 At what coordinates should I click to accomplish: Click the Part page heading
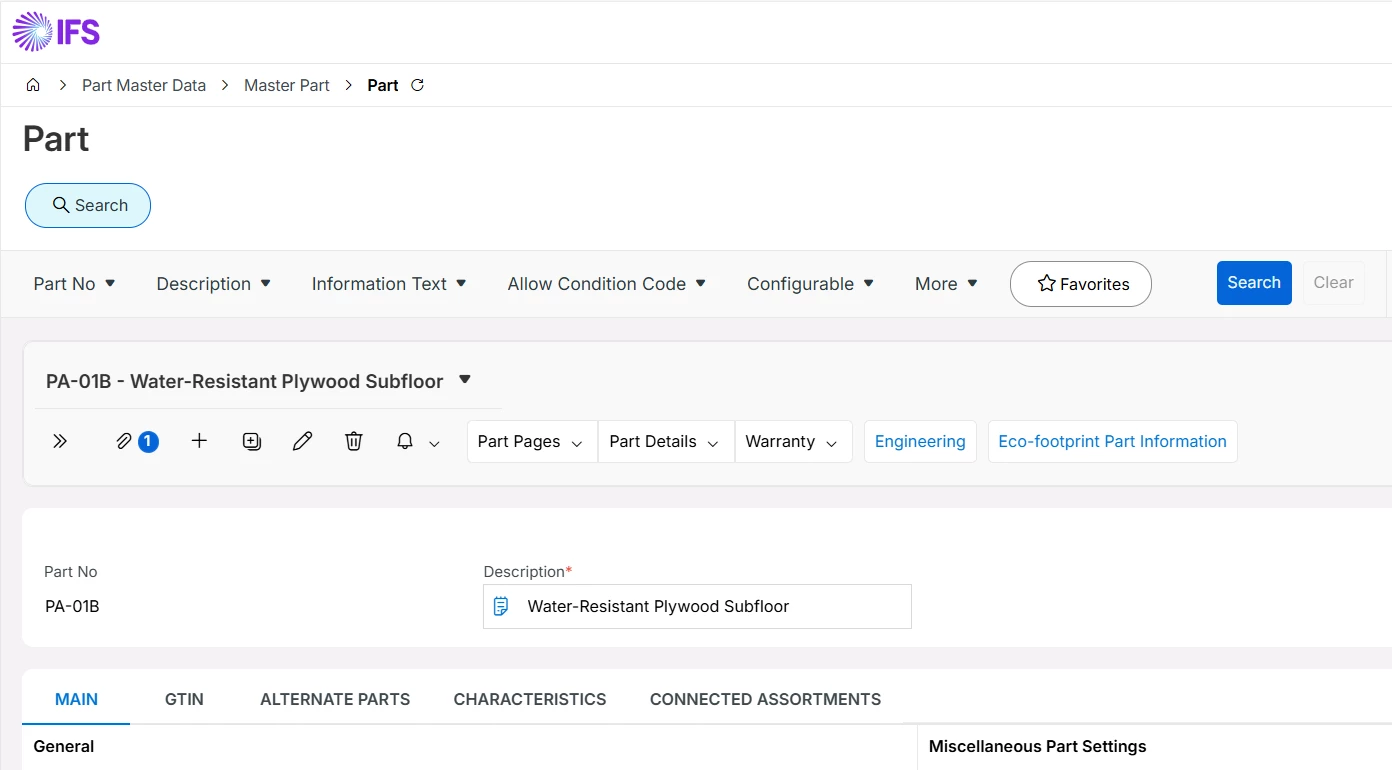coord(56,139)
